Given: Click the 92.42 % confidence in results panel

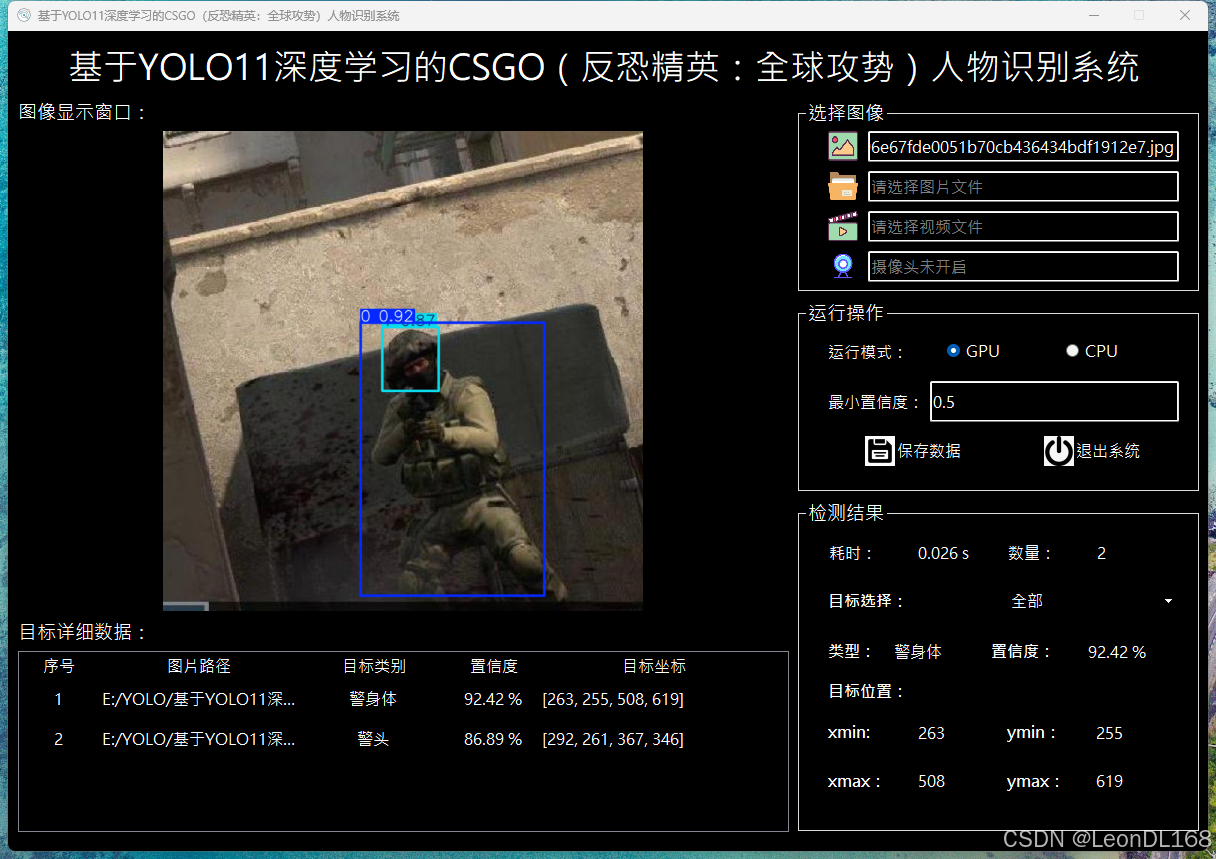Looking at the screenshot, I should (x=1116, y=652).
